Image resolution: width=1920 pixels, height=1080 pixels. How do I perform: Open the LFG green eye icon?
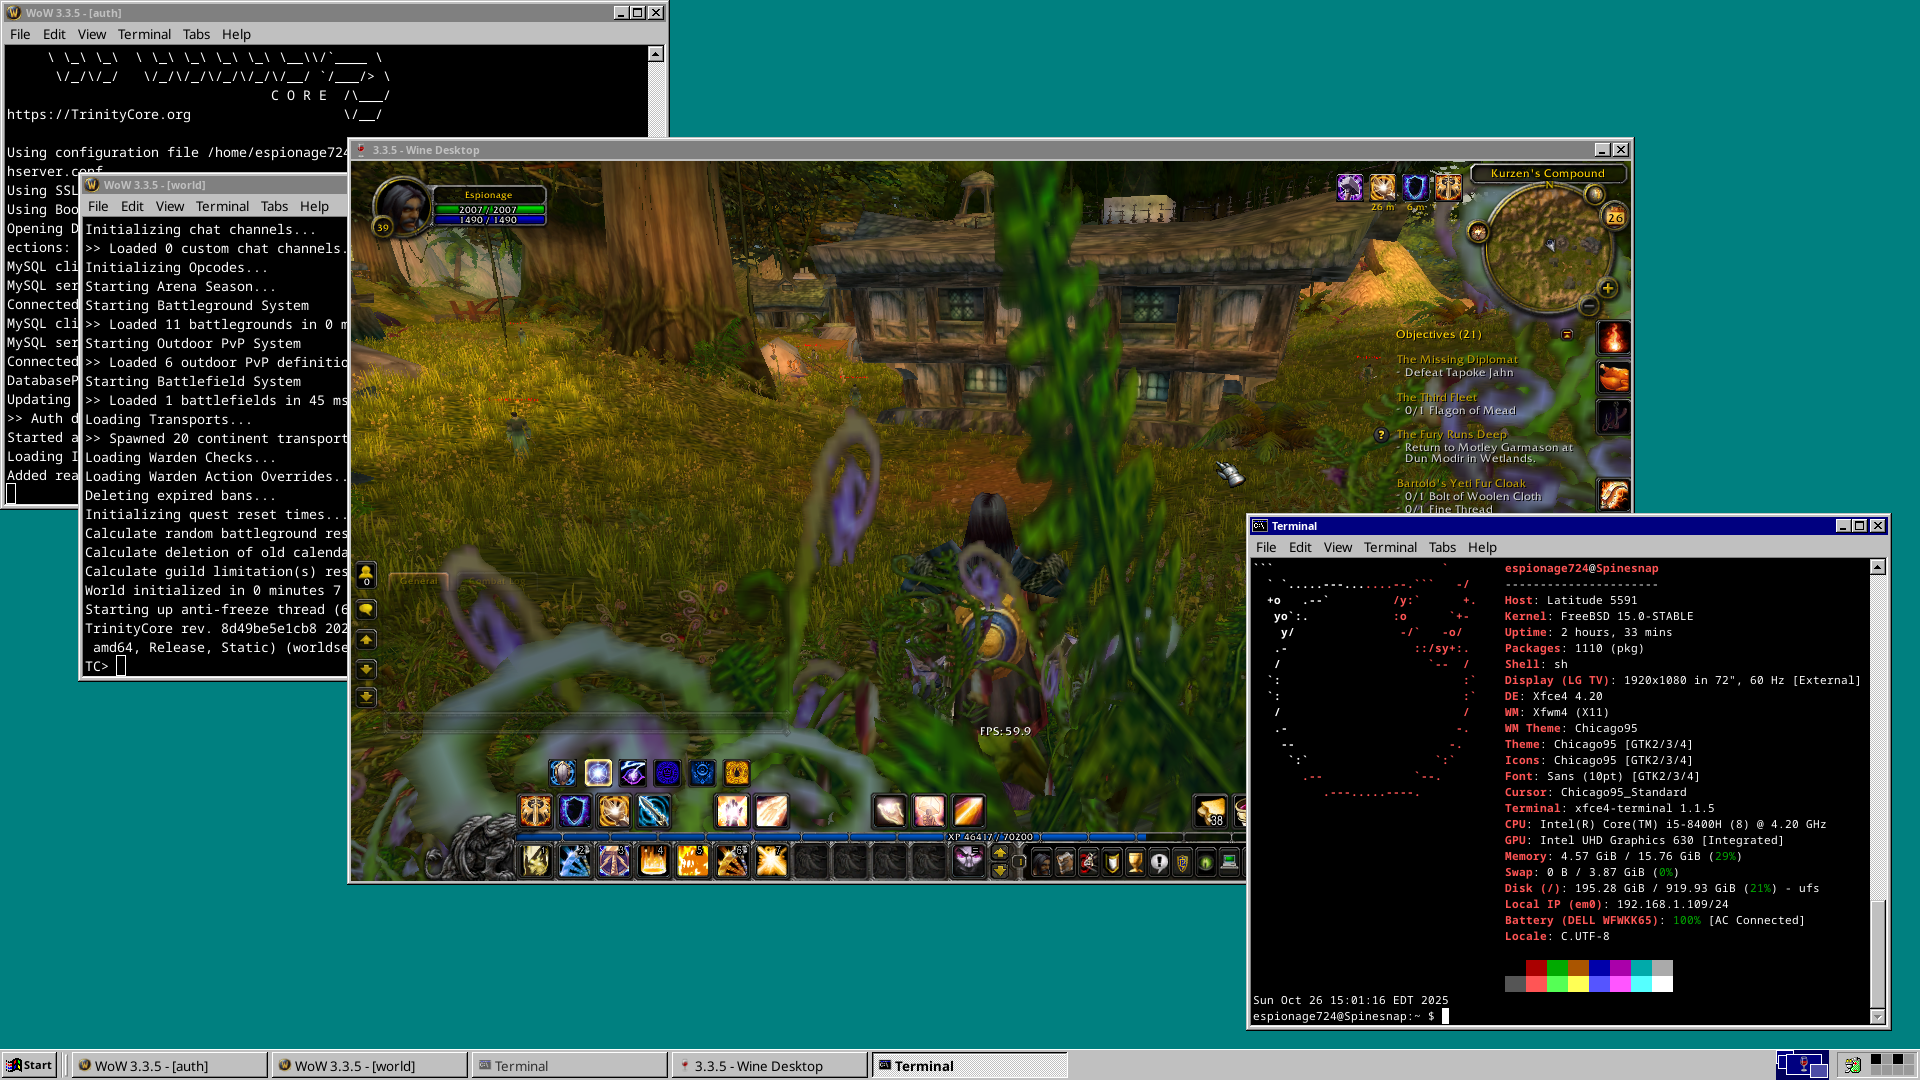(x=1204, y=863)
